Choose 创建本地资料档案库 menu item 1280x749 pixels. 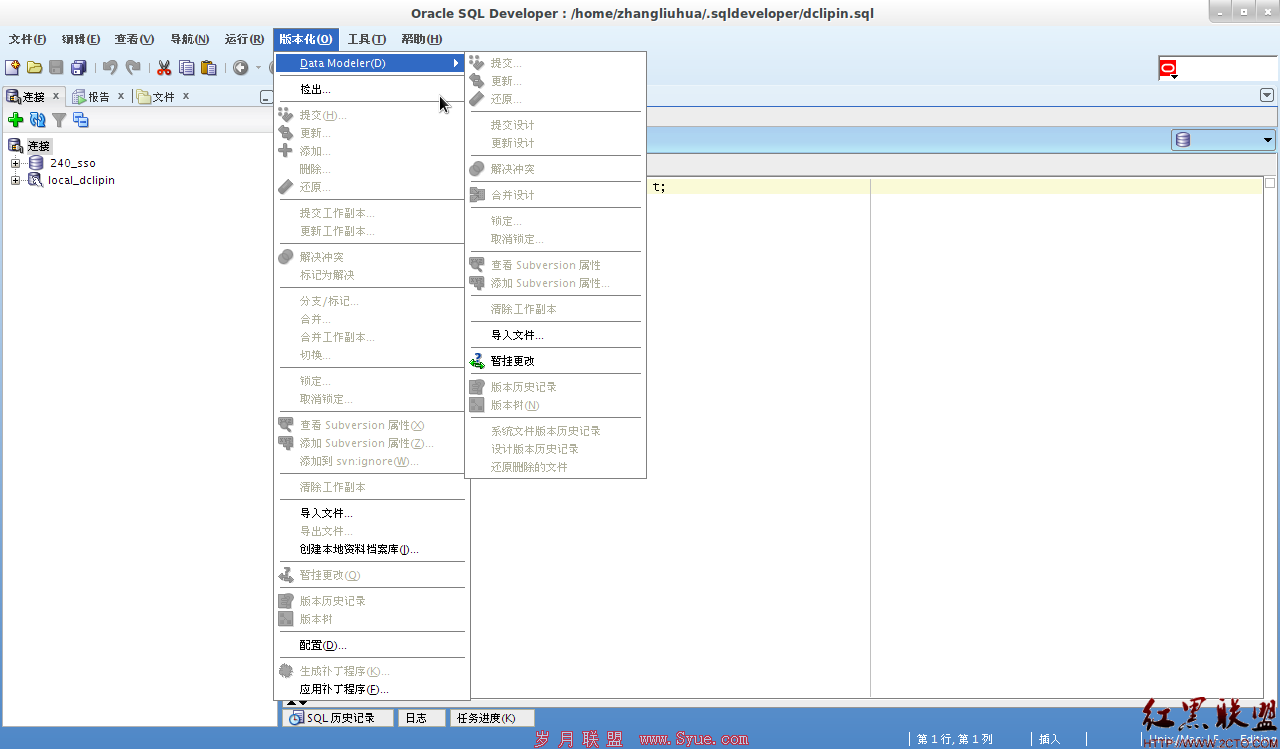[x=370, y=549]
